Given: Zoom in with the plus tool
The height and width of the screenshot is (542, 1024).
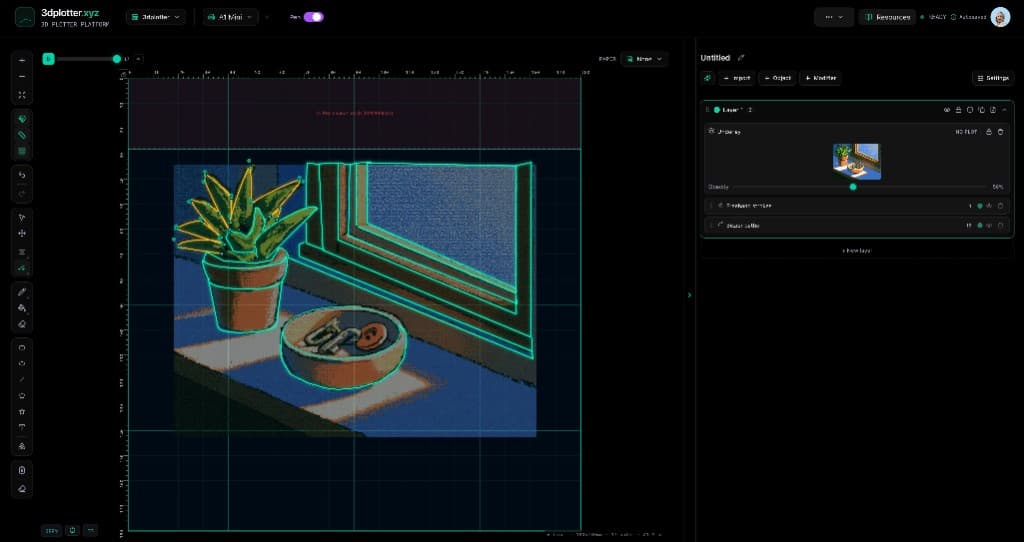Looking at the screenshot, I should (x=22, y=60).
